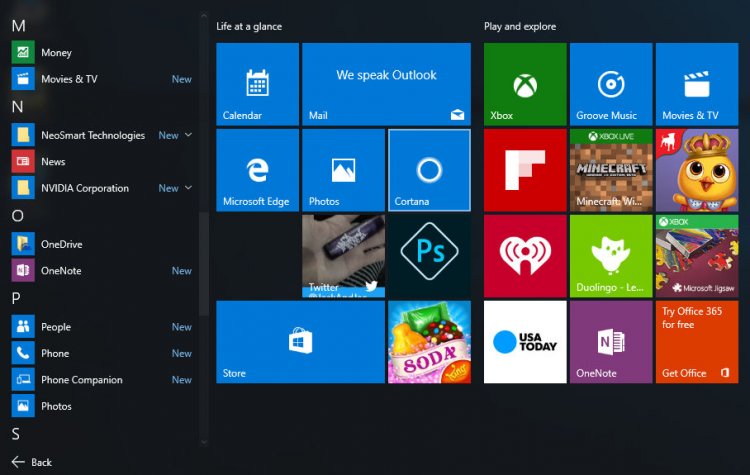This screenshot has height=475, width=750.
Task: Open the Photos tile
Action: (x=343, y=170)
